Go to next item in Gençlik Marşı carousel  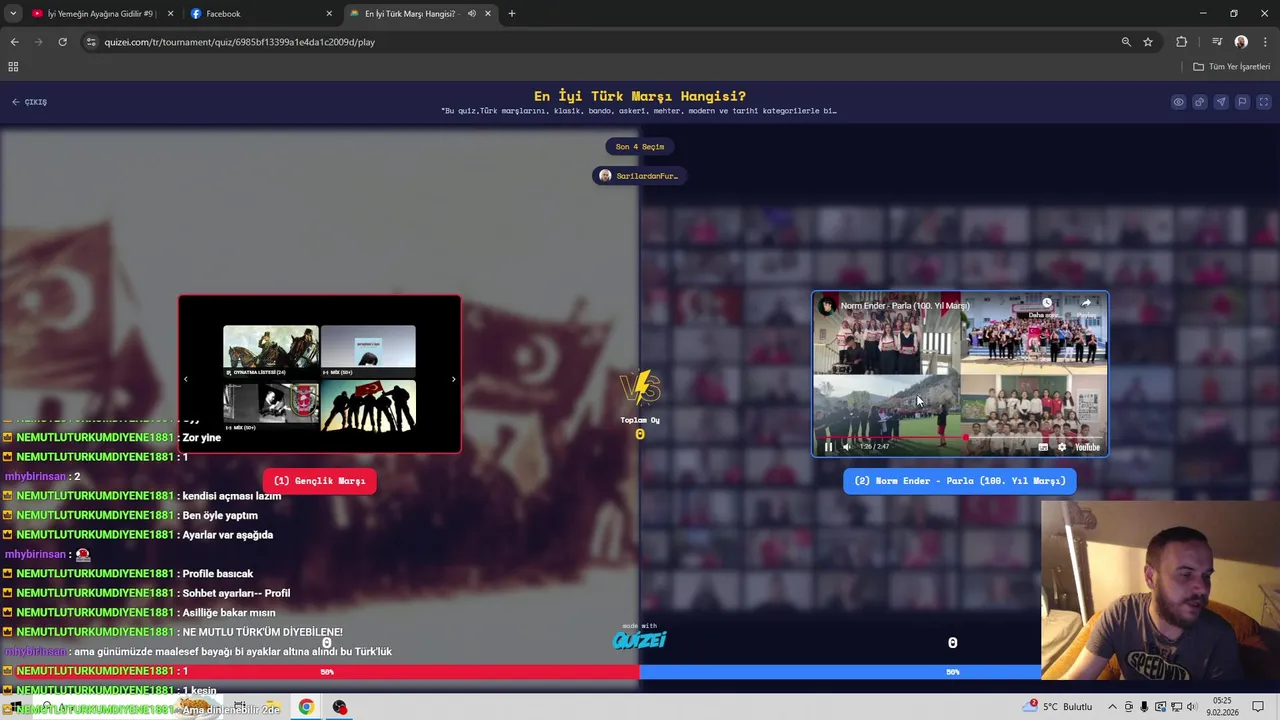(x=453, y=379)
